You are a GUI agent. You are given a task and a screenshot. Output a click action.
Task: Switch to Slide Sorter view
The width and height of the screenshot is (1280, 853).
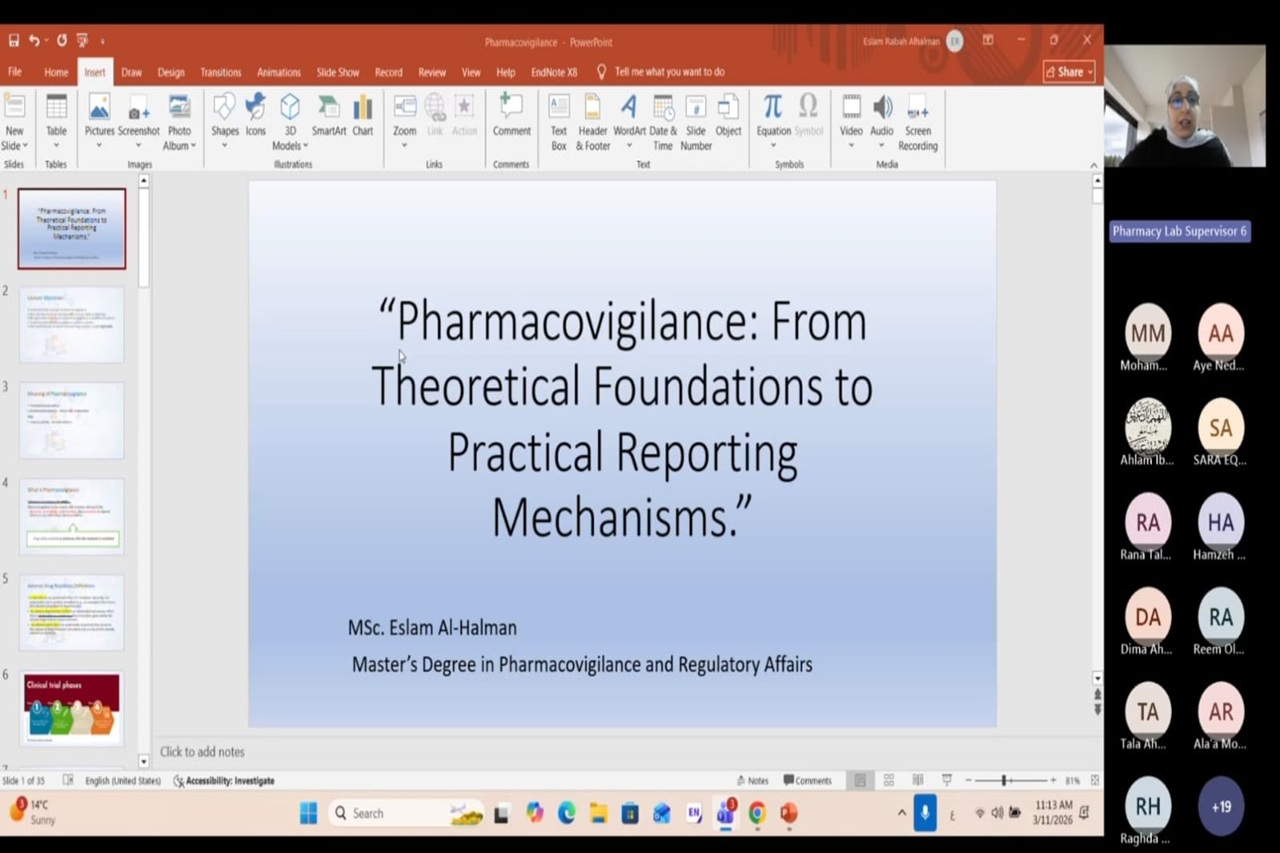pyautogui.click(x=888, y=780)
